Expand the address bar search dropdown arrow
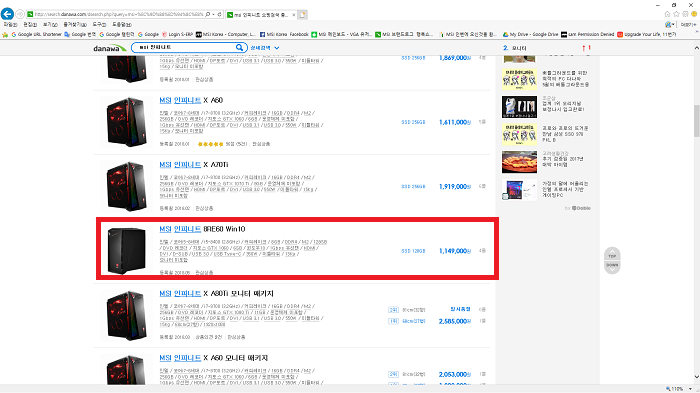 click(x=213, y=14)
